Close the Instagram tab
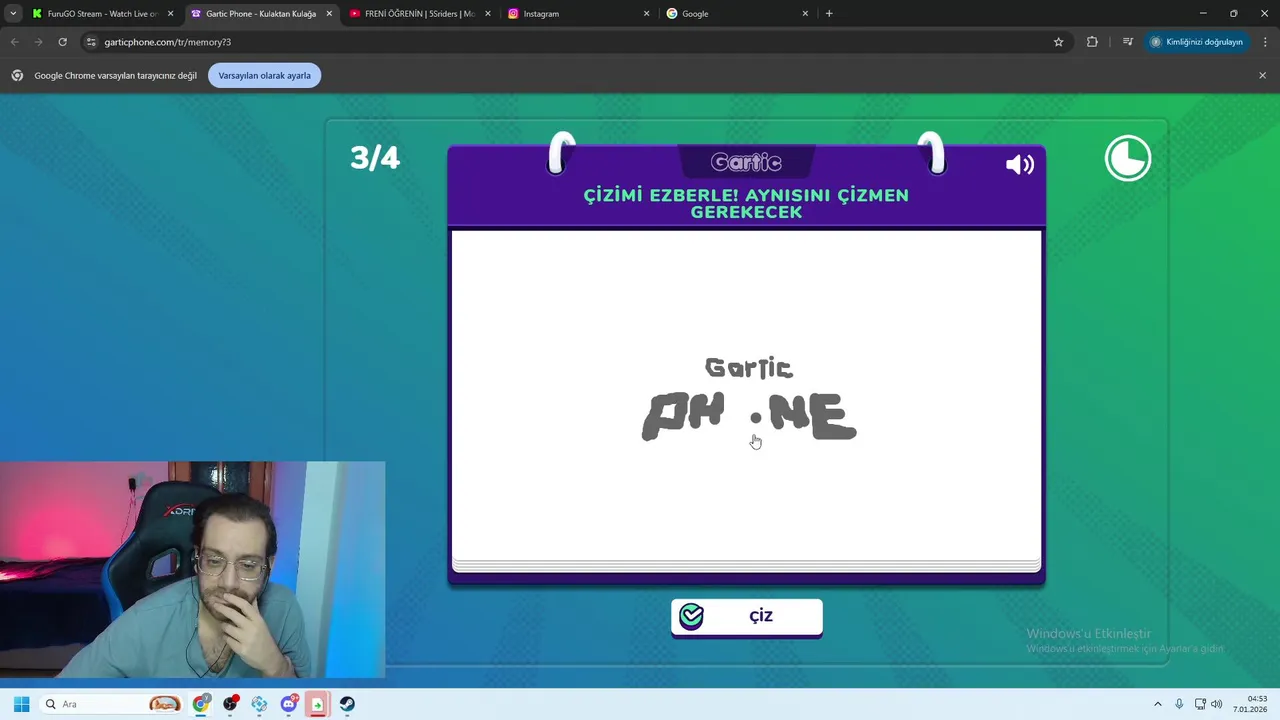 [646, 14]
